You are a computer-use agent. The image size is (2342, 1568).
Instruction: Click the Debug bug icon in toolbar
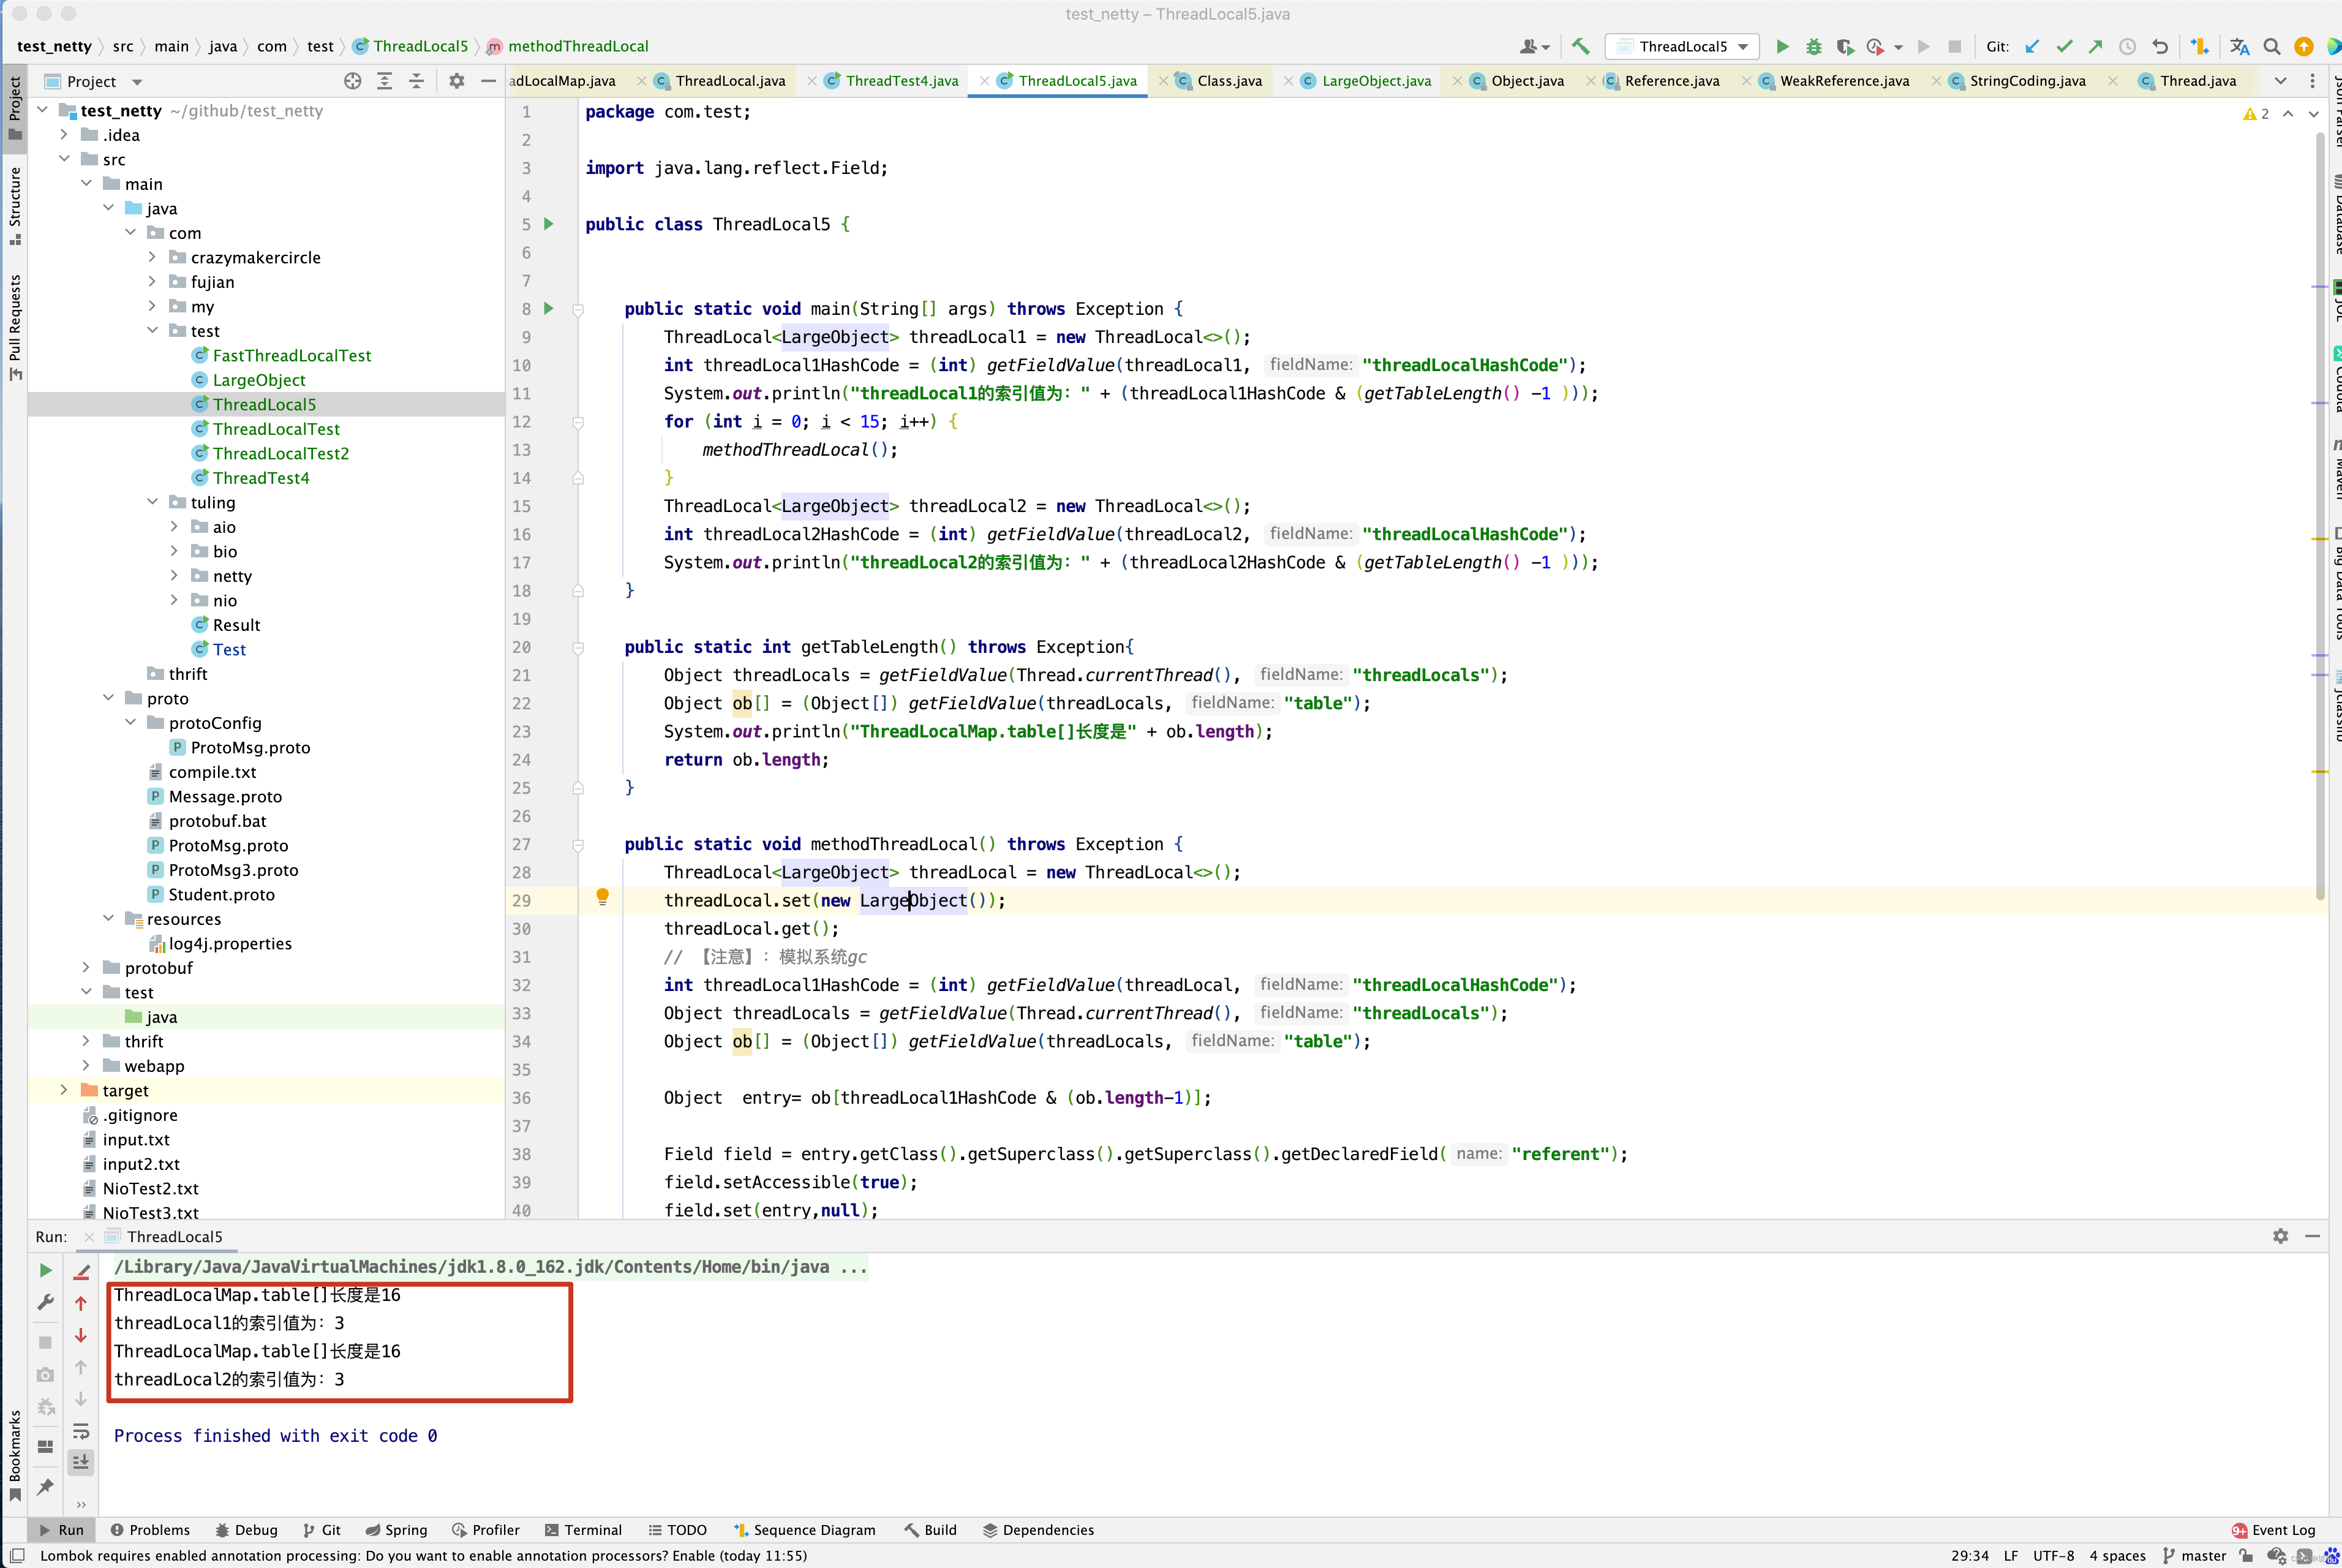[1813, 46]
